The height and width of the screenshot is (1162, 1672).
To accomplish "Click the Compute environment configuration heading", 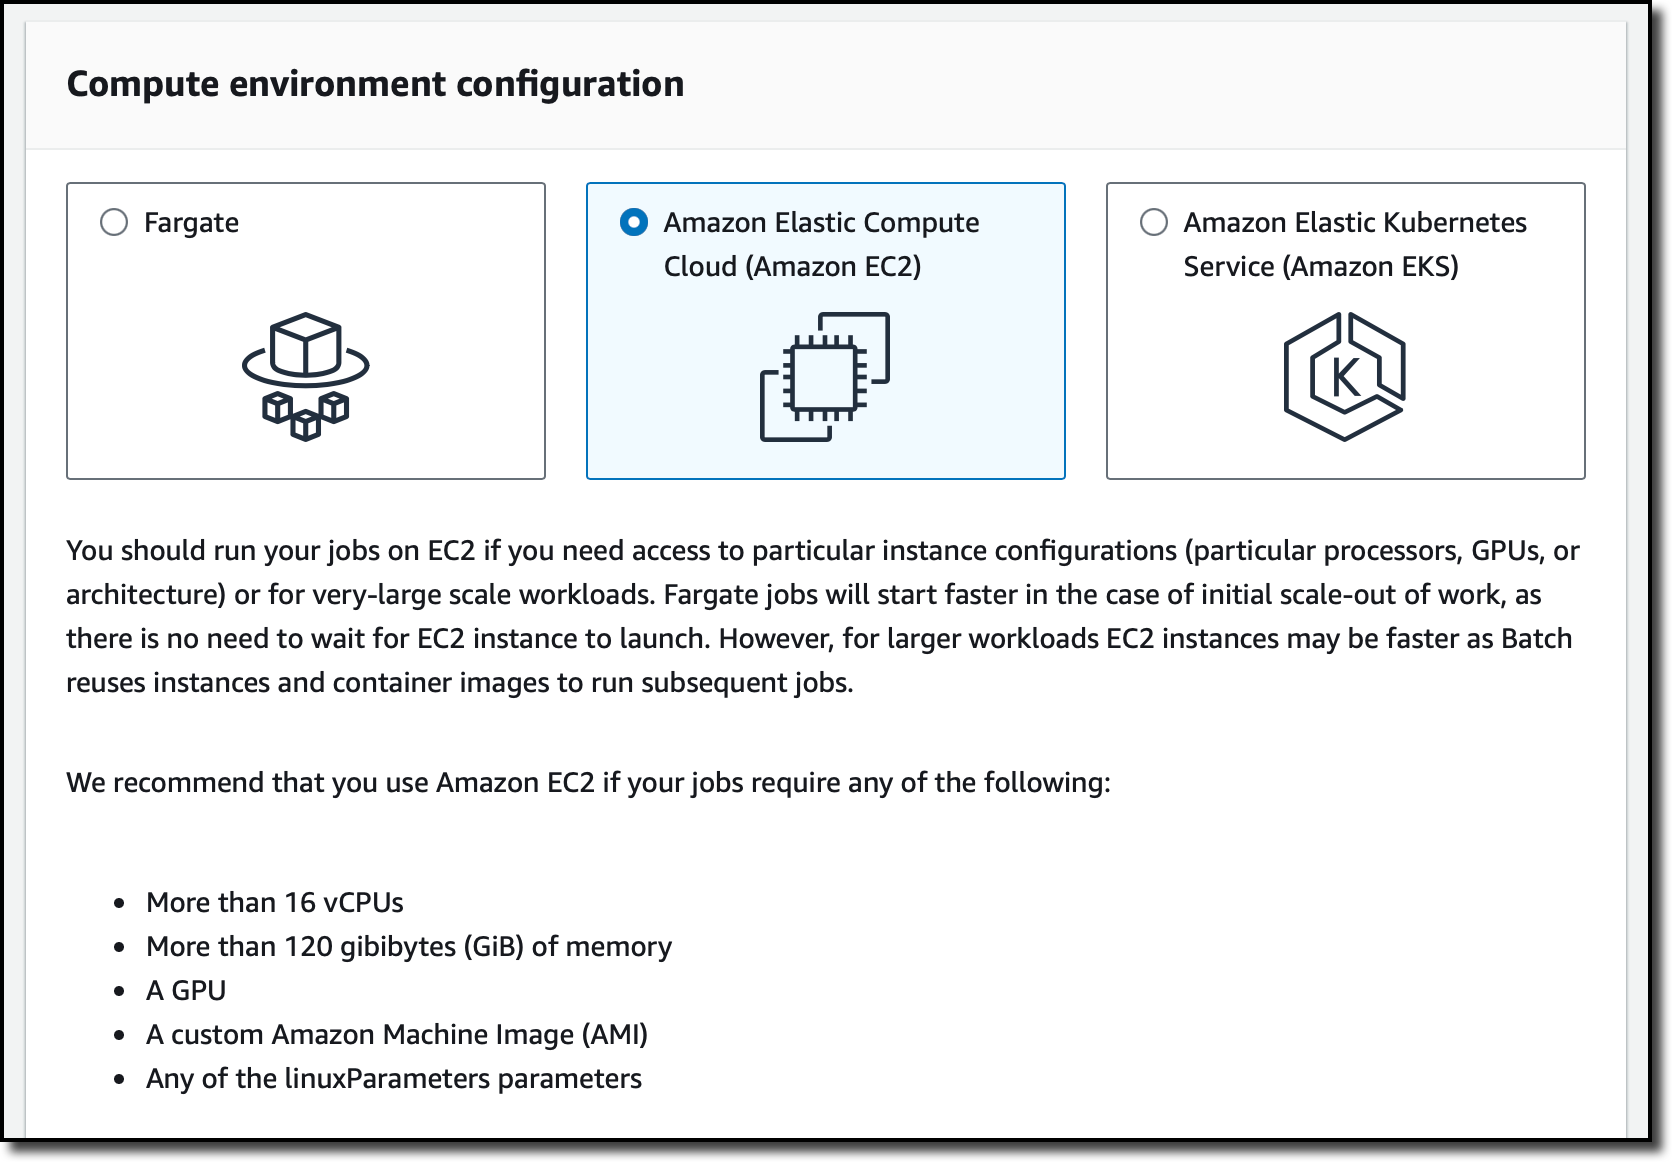I will coord(375,84).
